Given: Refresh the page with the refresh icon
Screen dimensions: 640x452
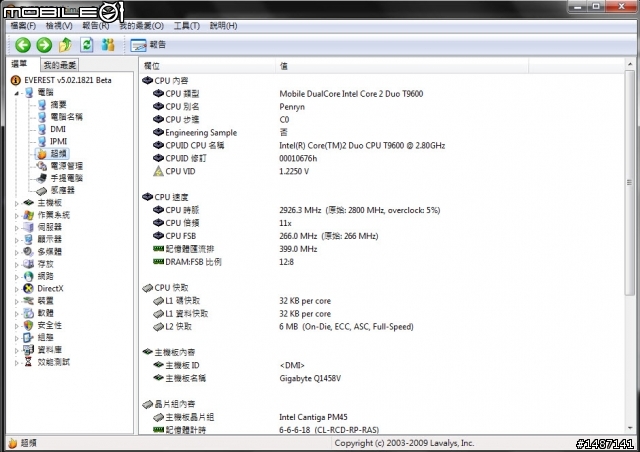Looking at the screenshot, I should pos(87,45).
